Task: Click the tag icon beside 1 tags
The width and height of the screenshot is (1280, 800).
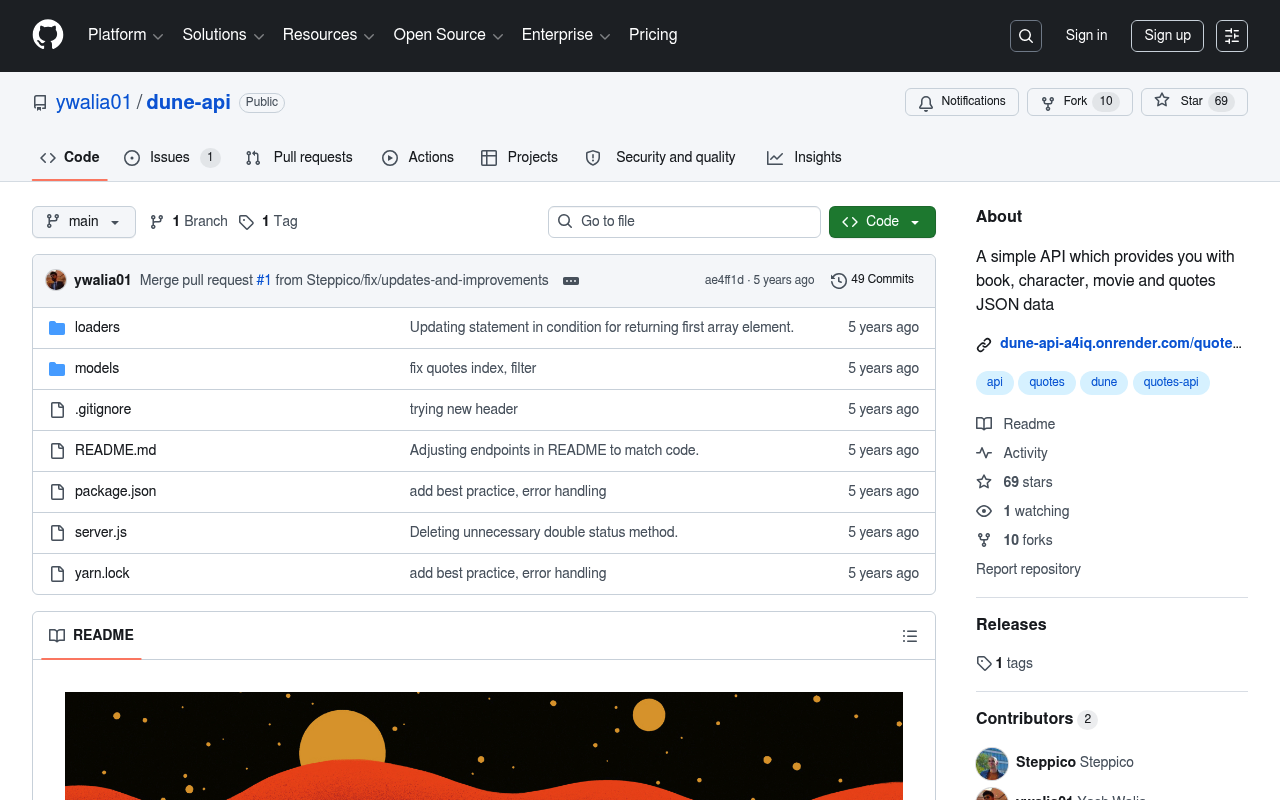Action: click(x=984, y=663)
